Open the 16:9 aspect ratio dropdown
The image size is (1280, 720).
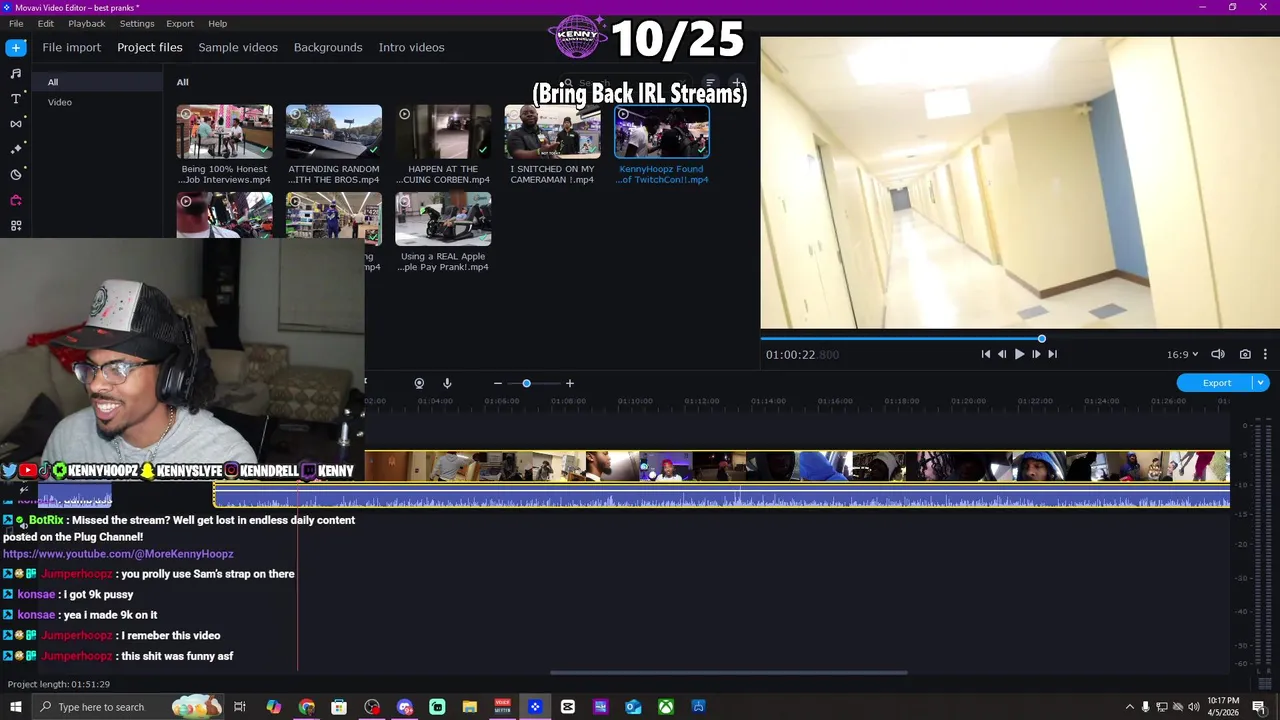[1182, 354]
